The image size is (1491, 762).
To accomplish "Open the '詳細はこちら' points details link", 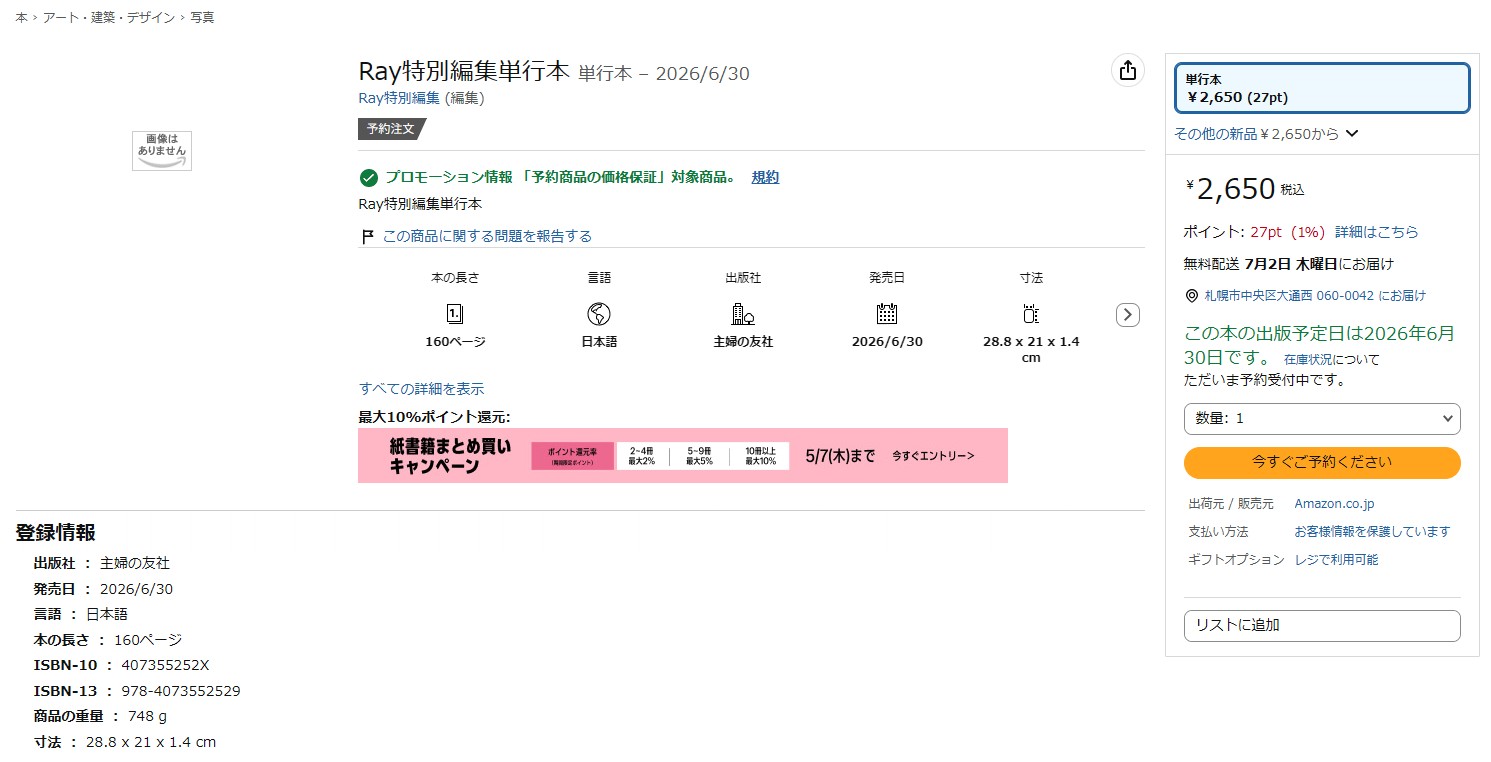I will 1376,232.
